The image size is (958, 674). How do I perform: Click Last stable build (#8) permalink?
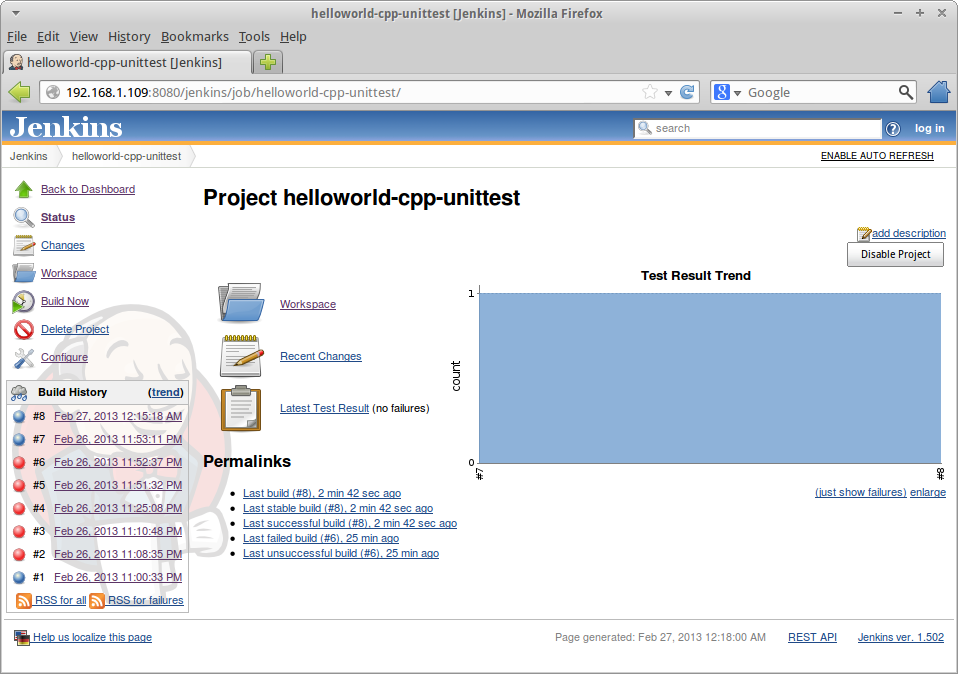(x=338, y=508)
